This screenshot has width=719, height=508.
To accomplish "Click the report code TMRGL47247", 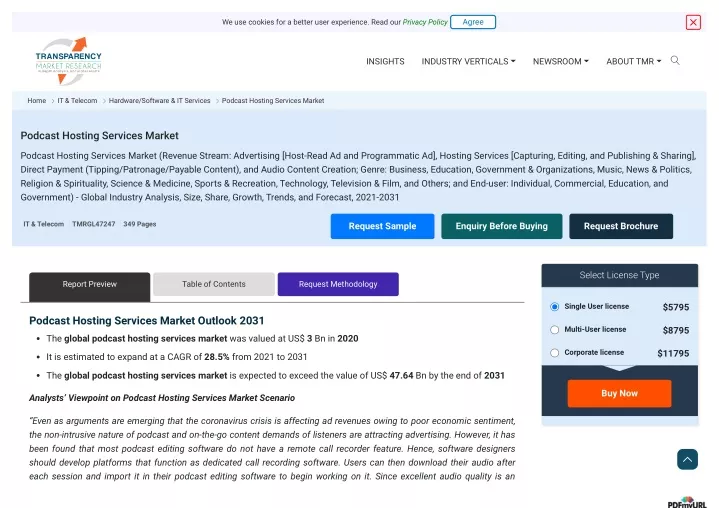I will click(x=94, y=224).
